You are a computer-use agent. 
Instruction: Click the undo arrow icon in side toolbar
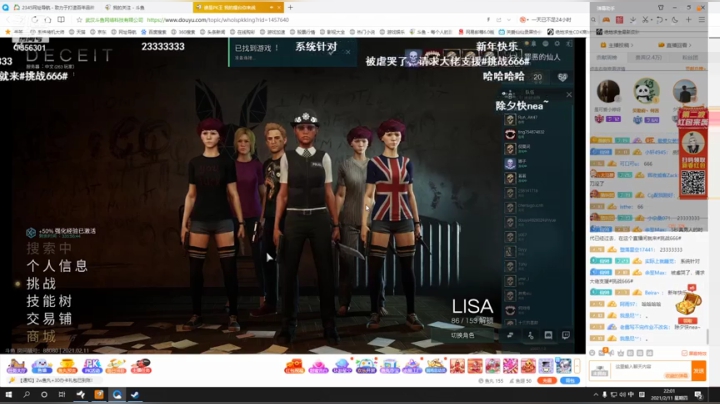(x=660, y=20)
